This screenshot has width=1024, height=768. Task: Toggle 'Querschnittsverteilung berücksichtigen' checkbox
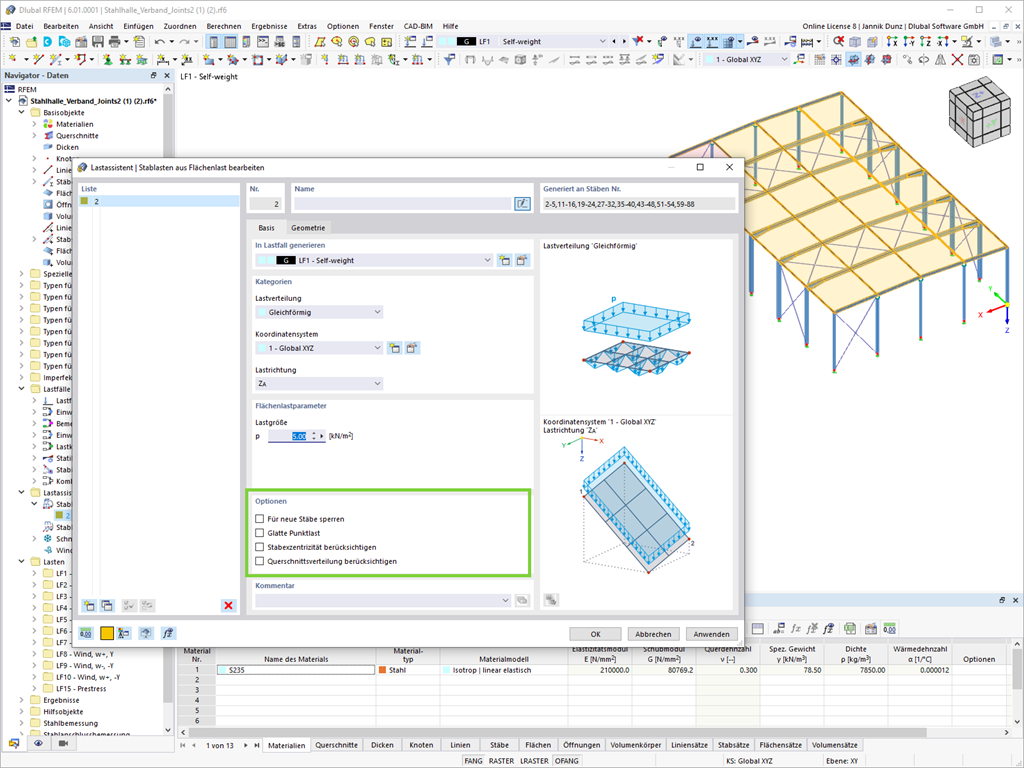[260, 561]
